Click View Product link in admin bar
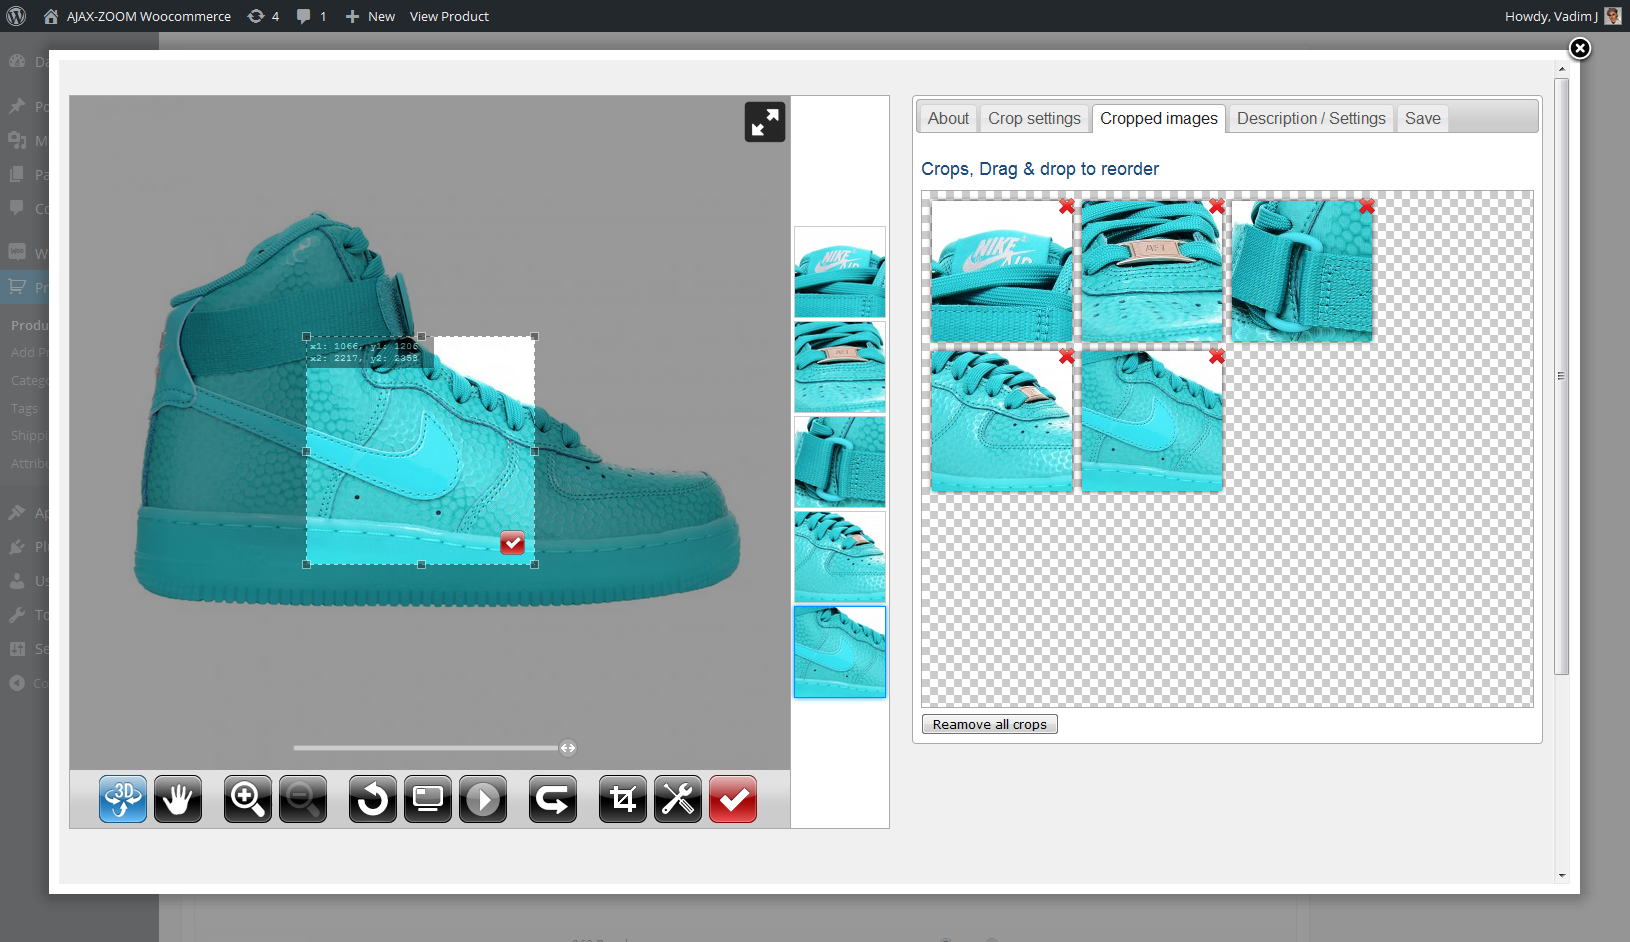Image resolution: width=1630 pixels, height=942 pixels. click(449, 16)
